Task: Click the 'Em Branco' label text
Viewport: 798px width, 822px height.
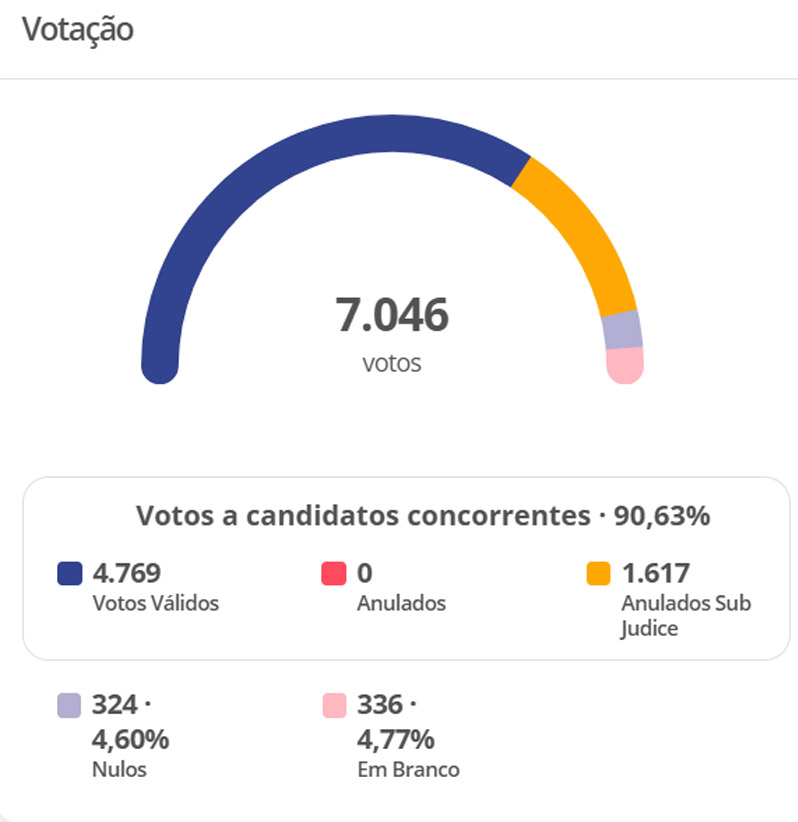Action: tap(408, 769)
